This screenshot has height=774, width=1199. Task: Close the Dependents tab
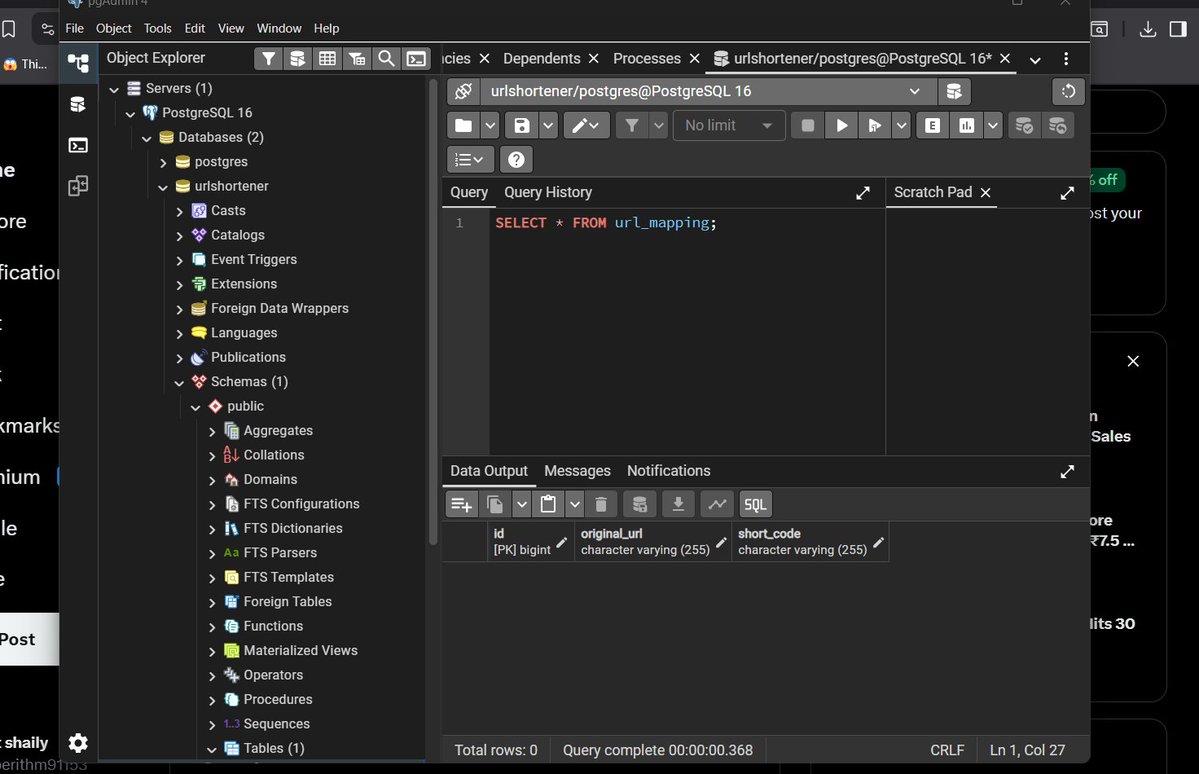[x=593, y=59]
